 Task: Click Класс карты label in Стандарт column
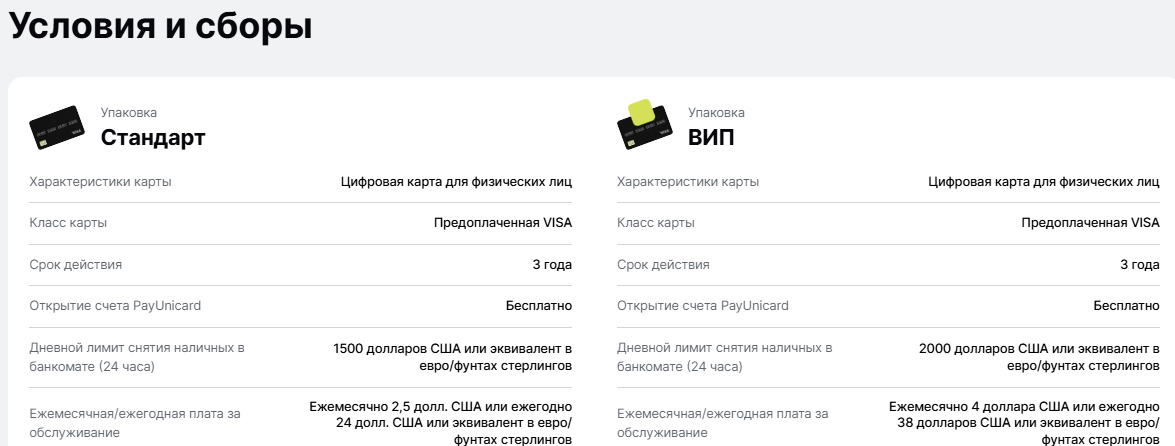point(68,223)
